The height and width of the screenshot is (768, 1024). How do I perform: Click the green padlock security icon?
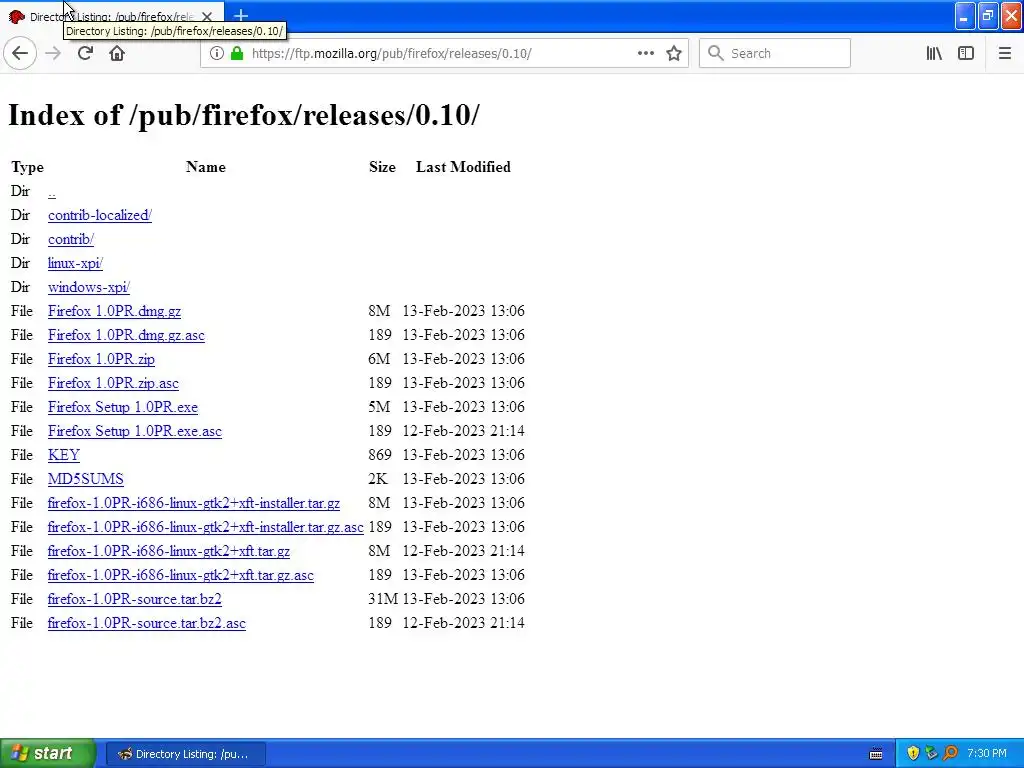pos(237,54)
